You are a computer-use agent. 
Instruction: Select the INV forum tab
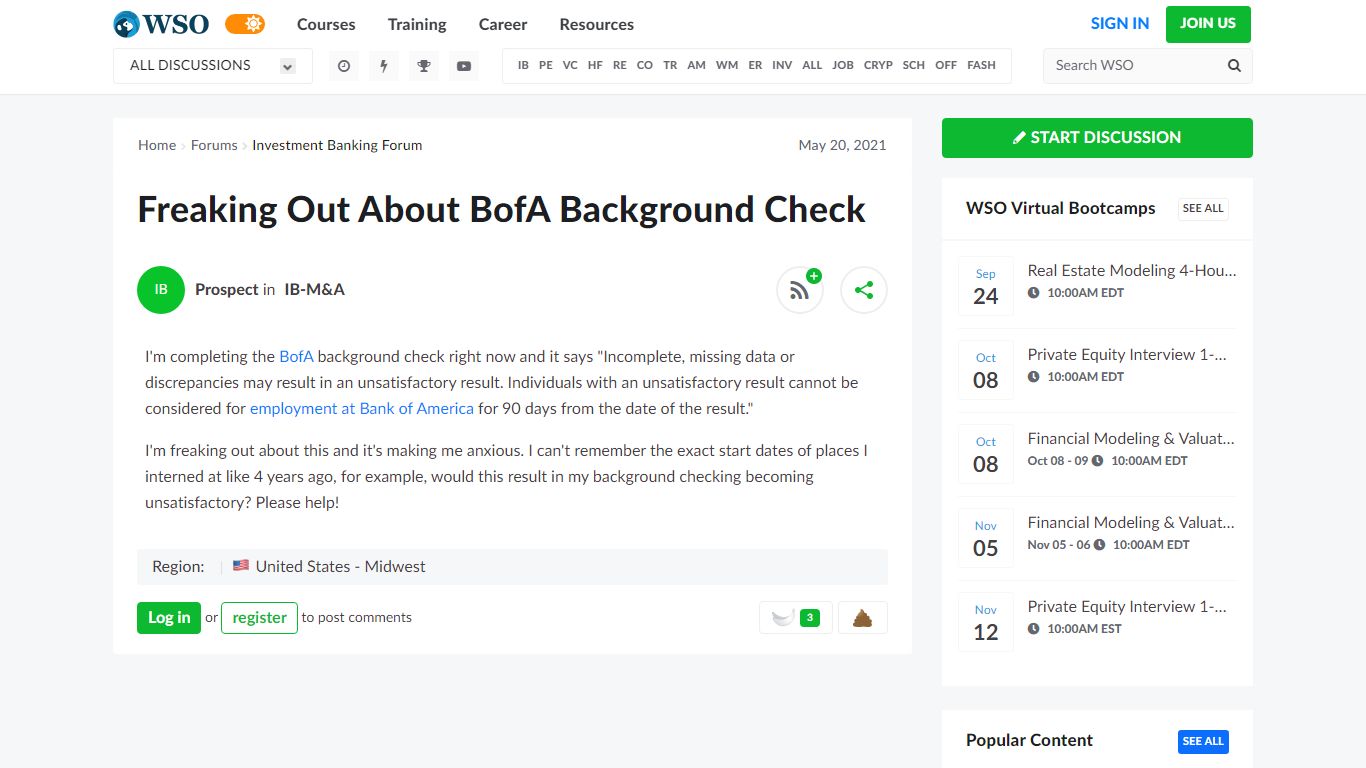(x=782, y=65)
